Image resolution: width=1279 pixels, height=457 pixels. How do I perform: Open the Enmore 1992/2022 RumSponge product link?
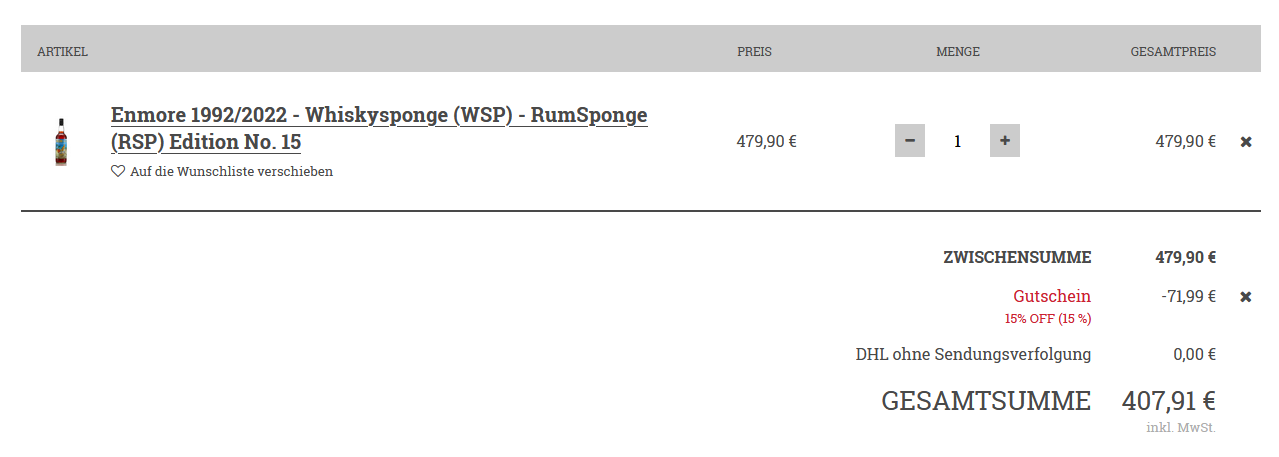[x=379, y=128]
